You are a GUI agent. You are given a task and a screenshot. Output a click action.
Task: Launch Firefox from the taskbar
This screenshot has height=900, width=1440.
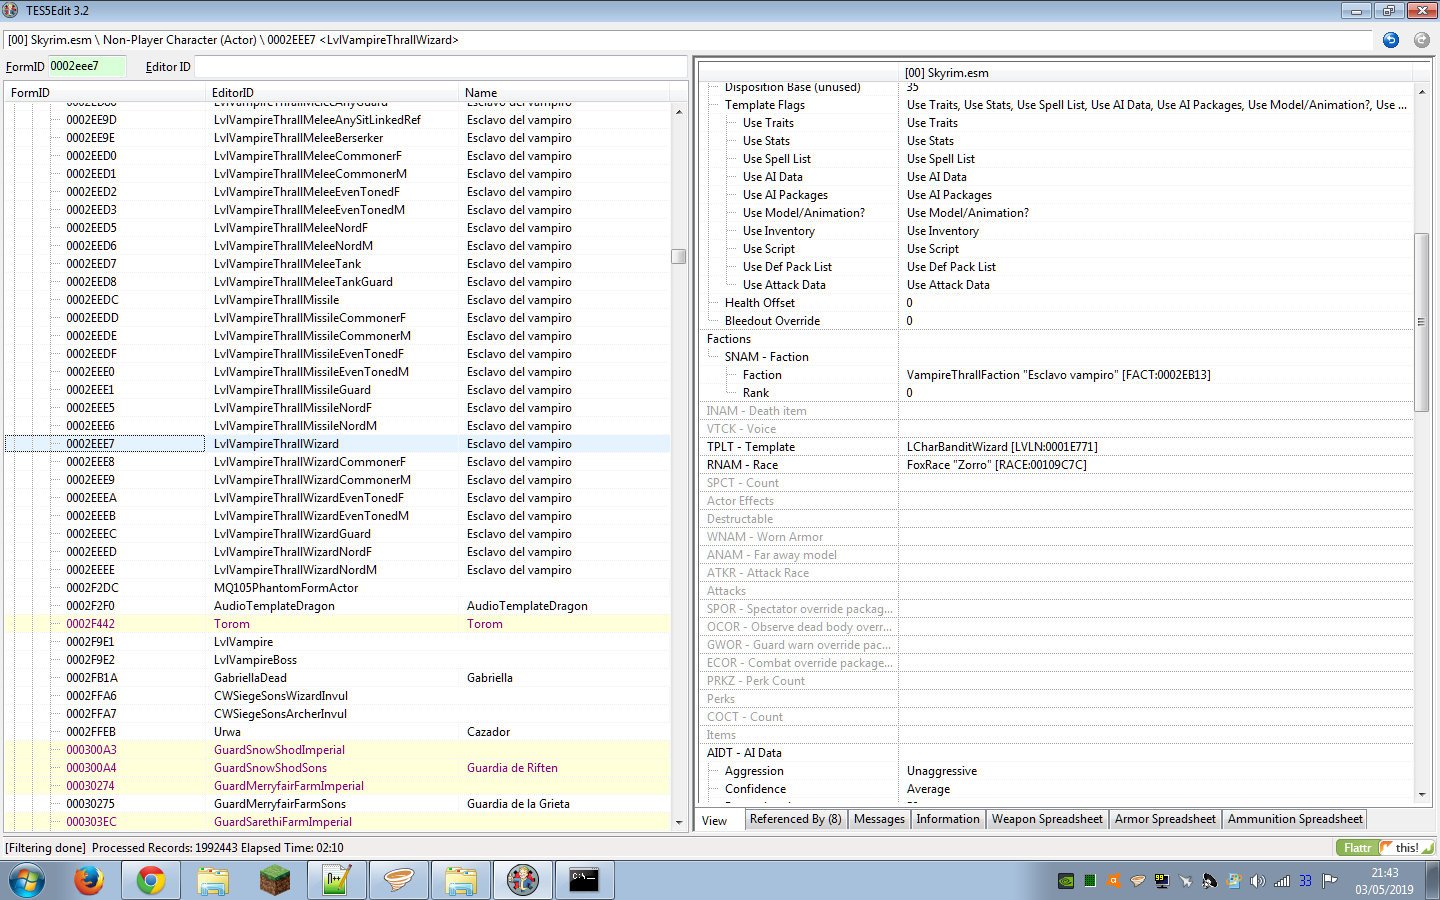89,880
